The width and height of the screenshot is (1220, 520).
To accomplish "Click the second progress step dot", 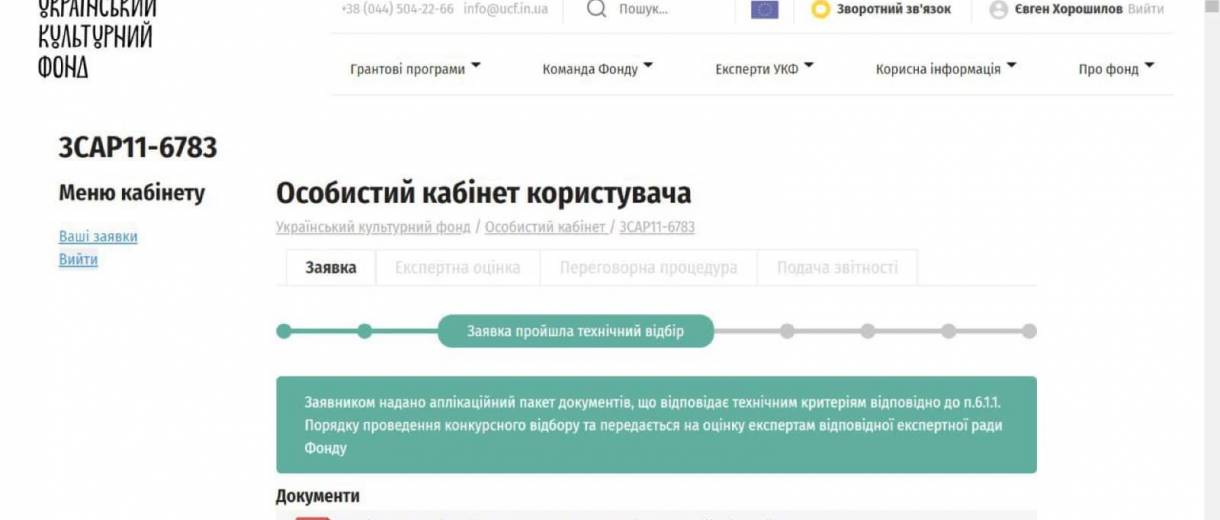I will pyautogui.click(x=365, y=331).
